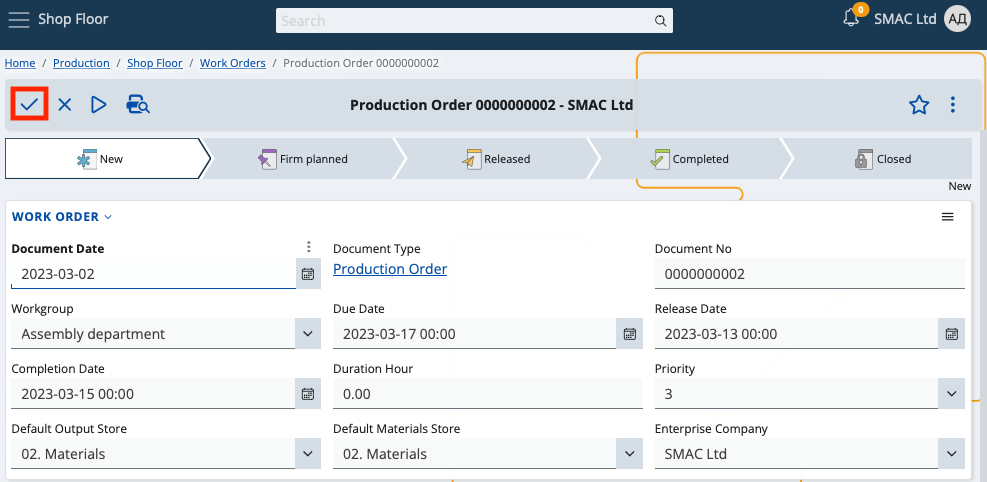
Task: Open the Production Order document type link
Action: 390,269
